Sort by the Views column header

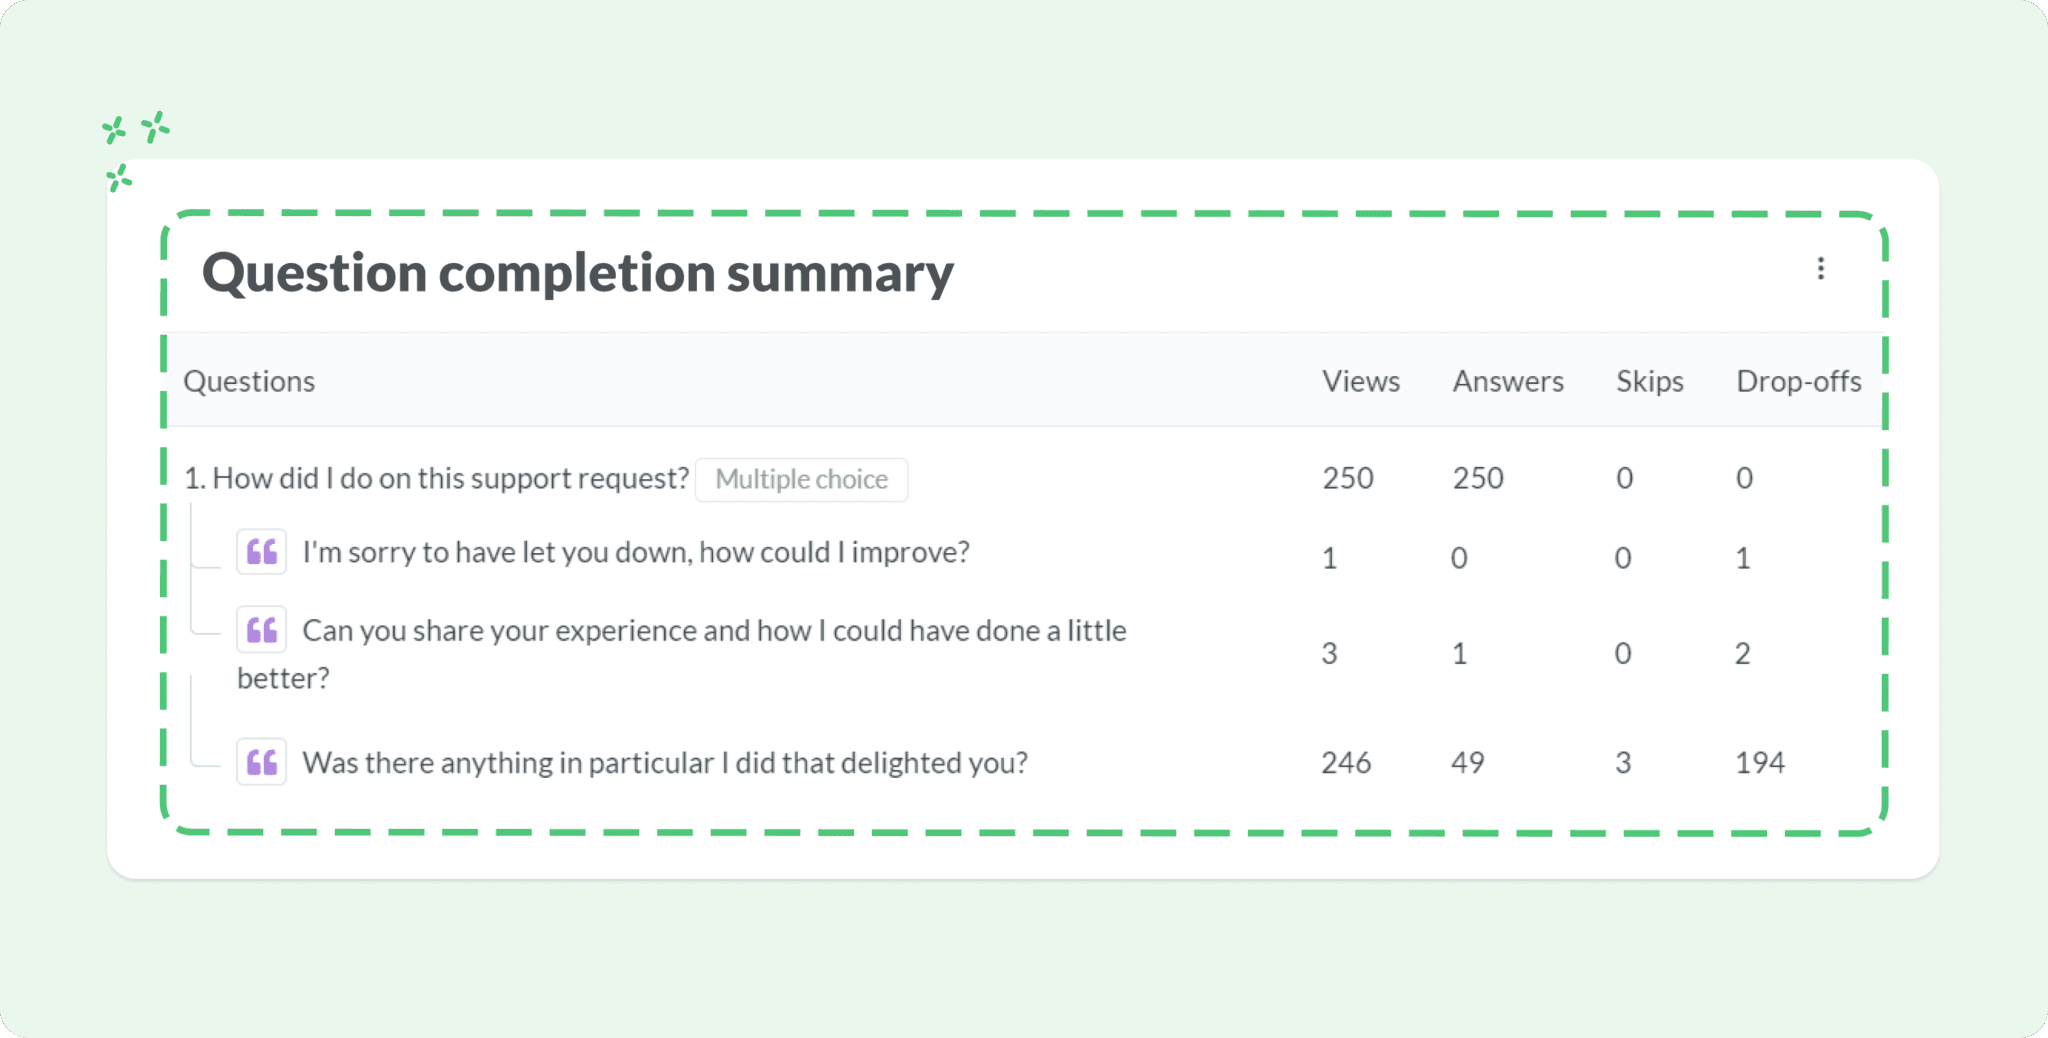[1360, 381]
